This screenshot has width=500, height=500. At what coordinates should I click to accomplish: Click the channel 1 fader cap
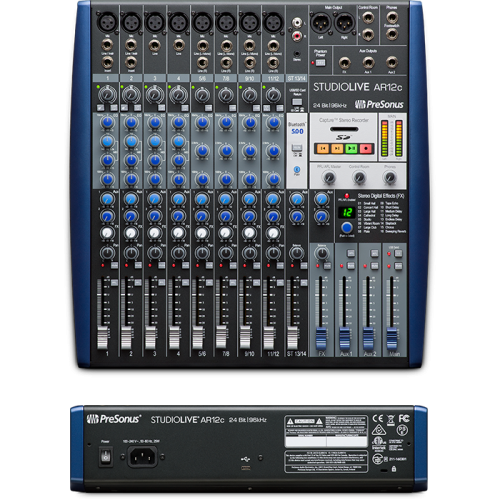tap(102, 338)
